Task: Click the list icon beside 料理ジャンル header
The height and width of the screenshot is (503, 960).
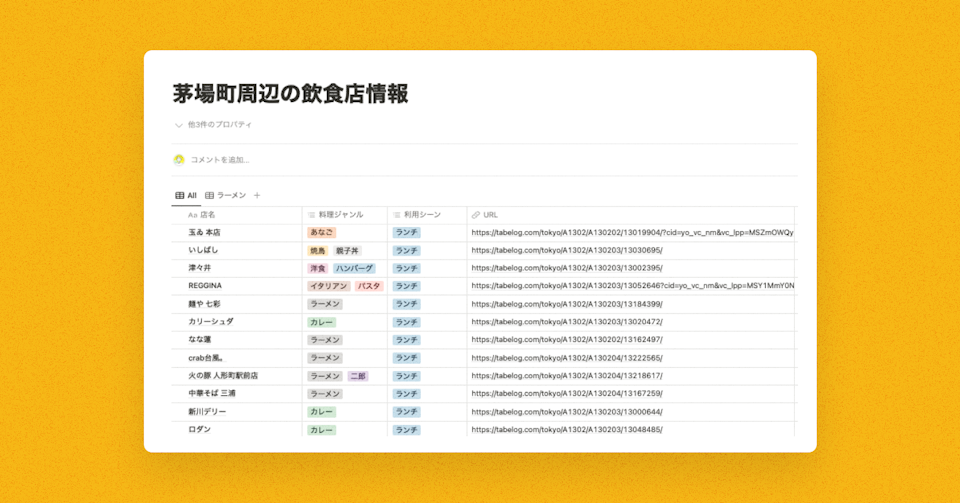Action: (312, 215)
